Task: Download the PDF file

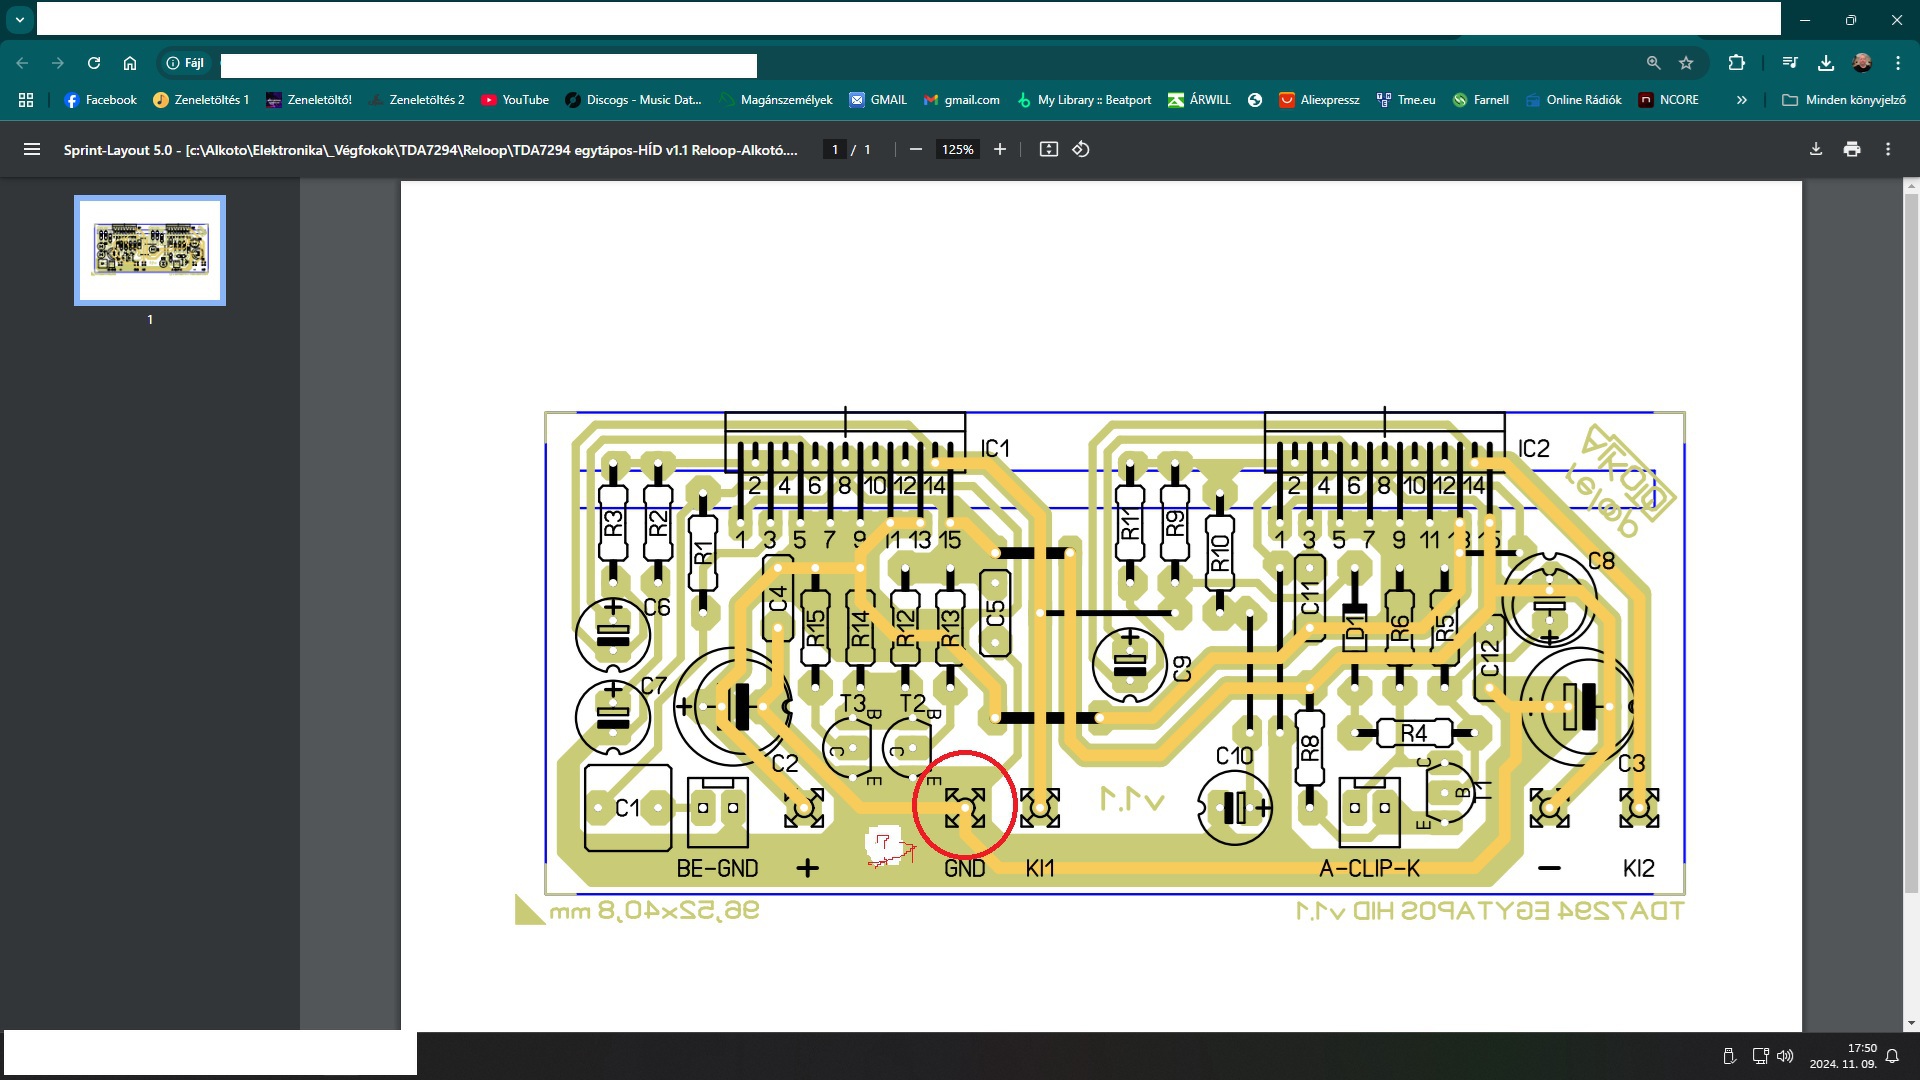Action: pos(1816,149)
